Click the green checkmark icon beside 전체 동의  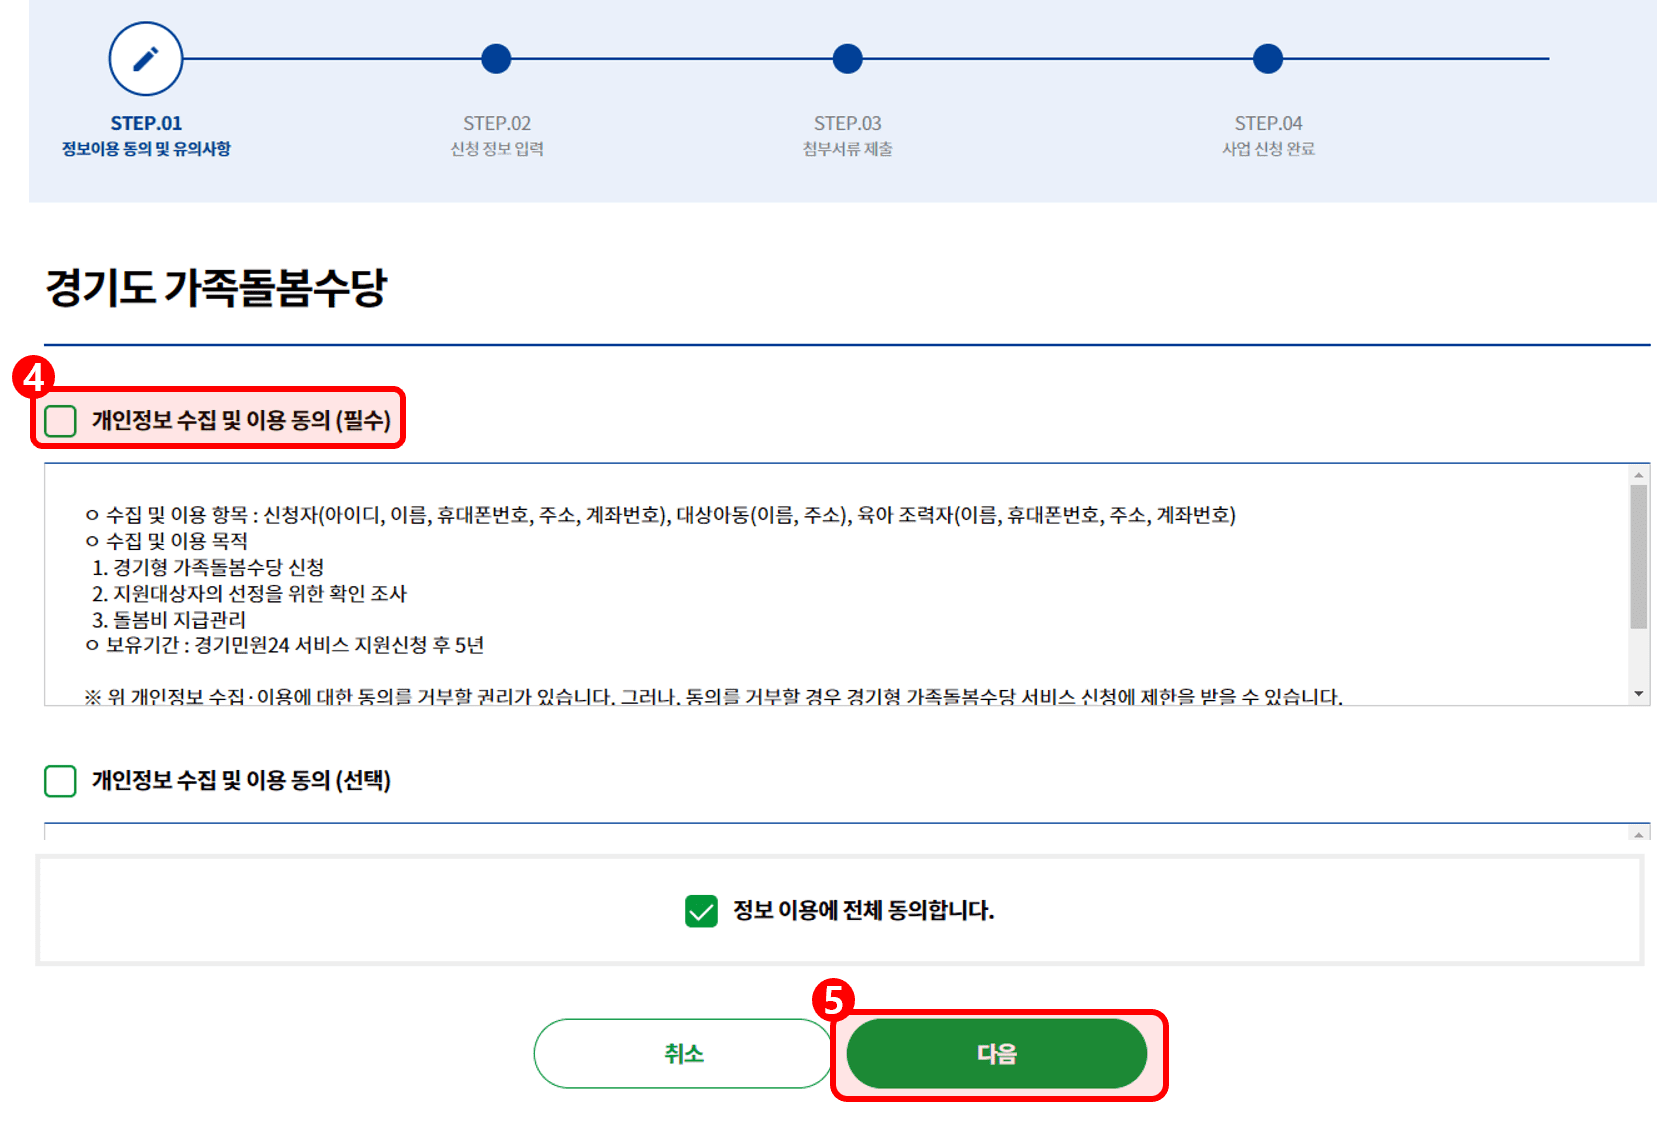[701, 911]
